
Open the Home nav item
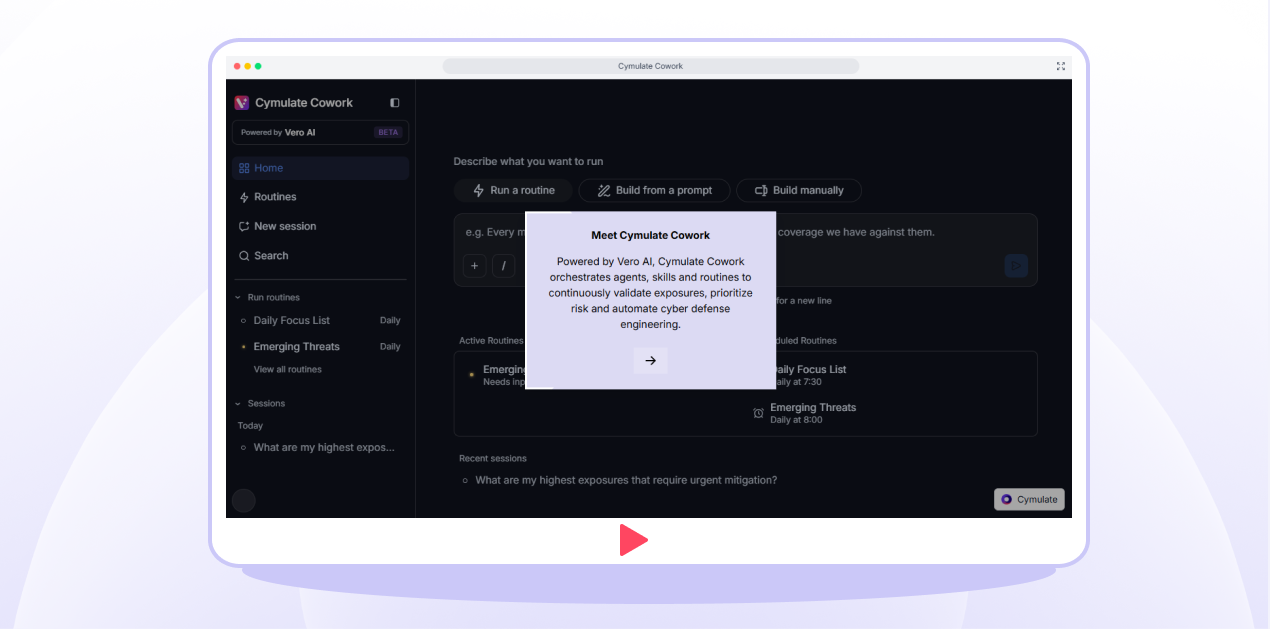321,168
